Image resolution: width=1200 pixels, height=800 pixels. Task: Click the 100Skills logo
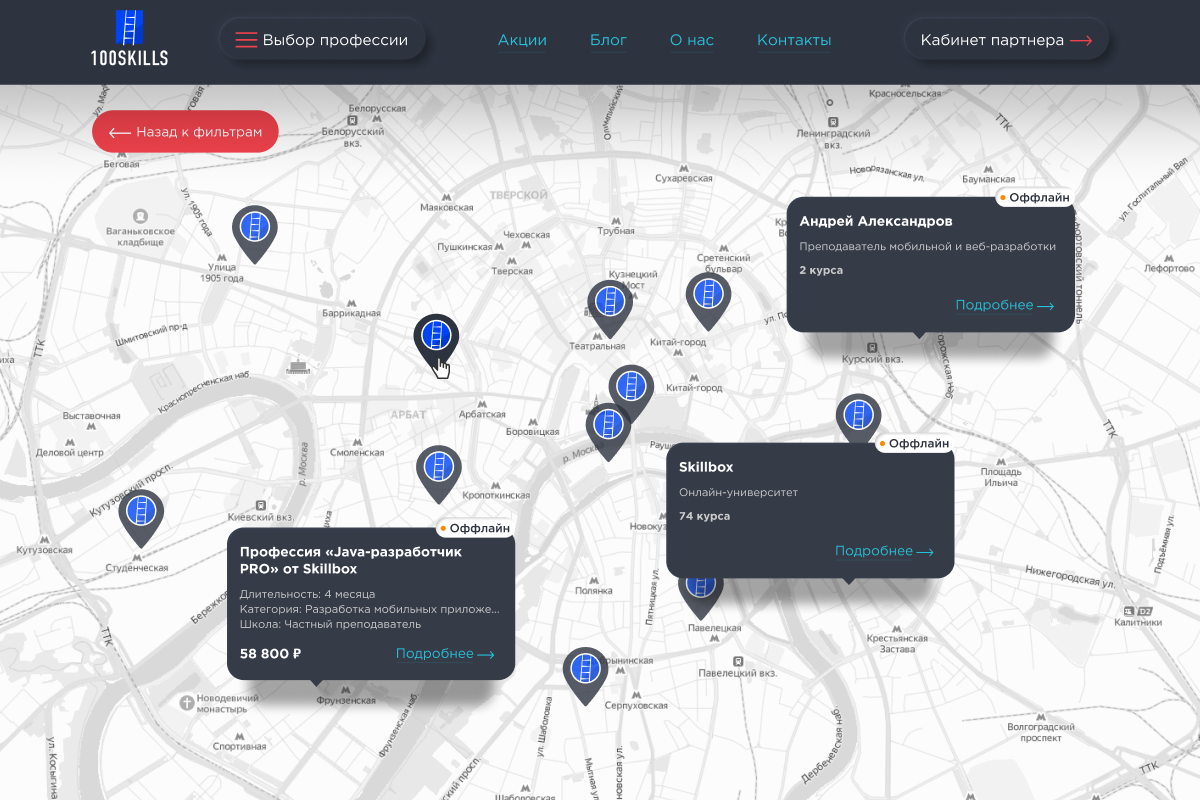130,39
